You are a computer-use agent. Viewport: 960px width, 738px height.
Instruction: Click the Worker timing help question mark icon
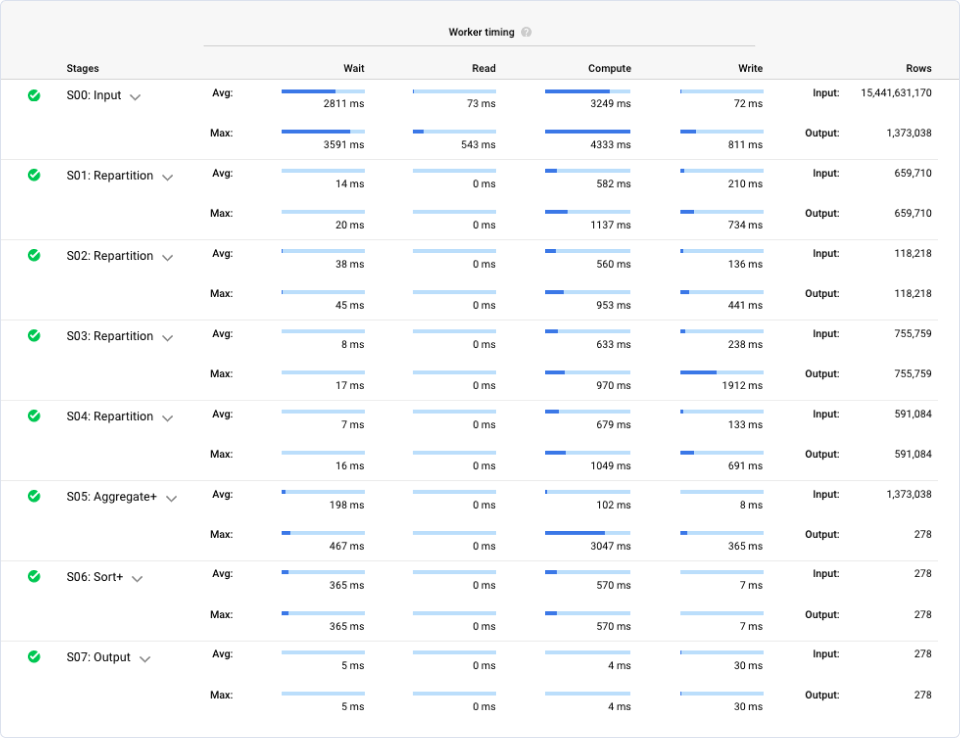click(x=526, y=32)
